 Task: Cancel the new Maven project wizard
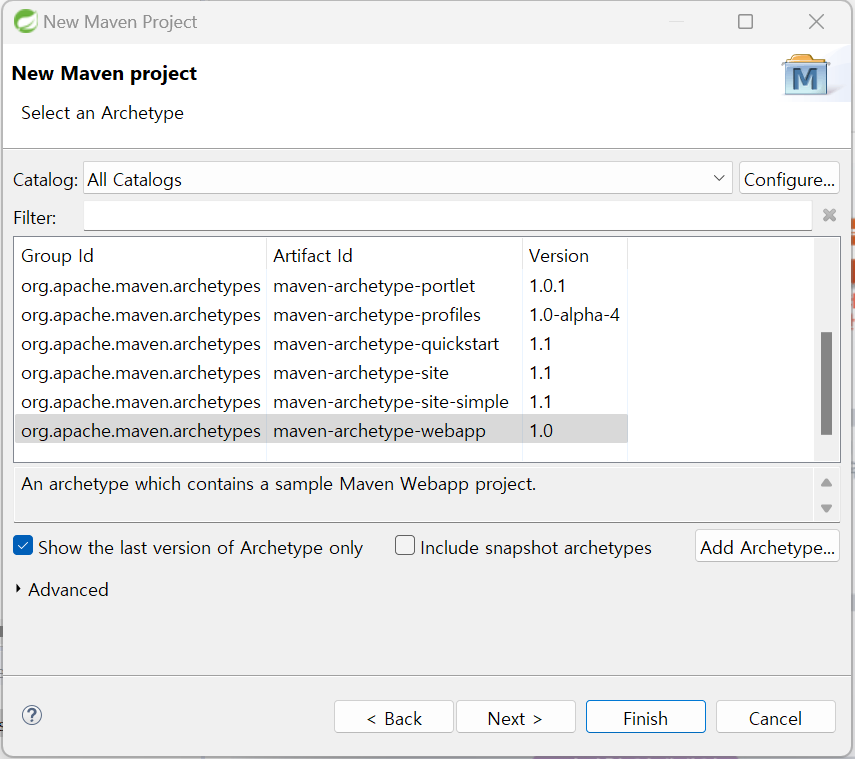click(x=775, y=717)
